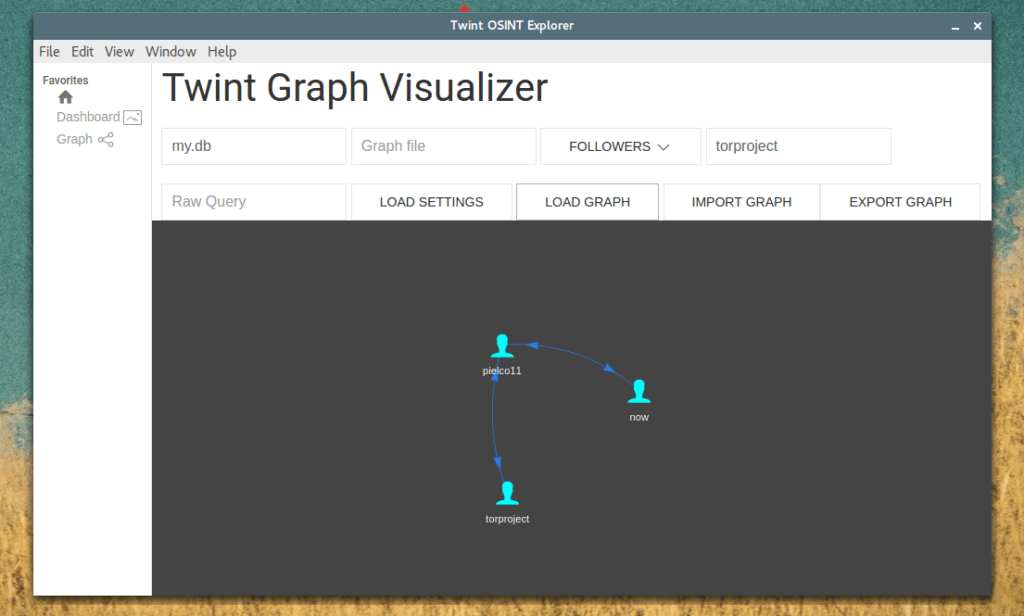
Task: Focus the Raw Query input box
Action: [253, 202]
